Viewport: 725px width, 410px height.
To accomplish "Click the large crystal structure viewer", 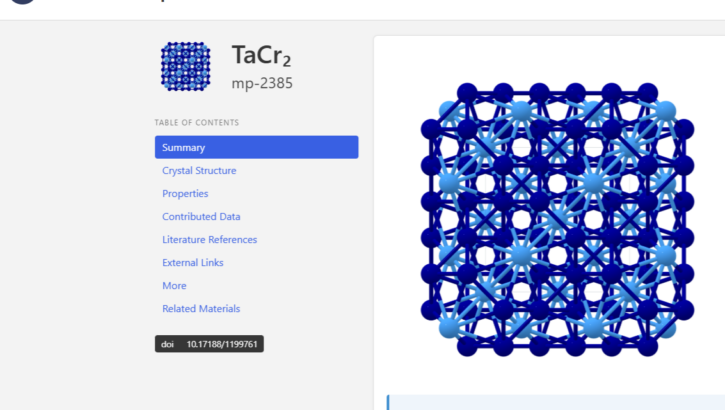I will point(557,220).
